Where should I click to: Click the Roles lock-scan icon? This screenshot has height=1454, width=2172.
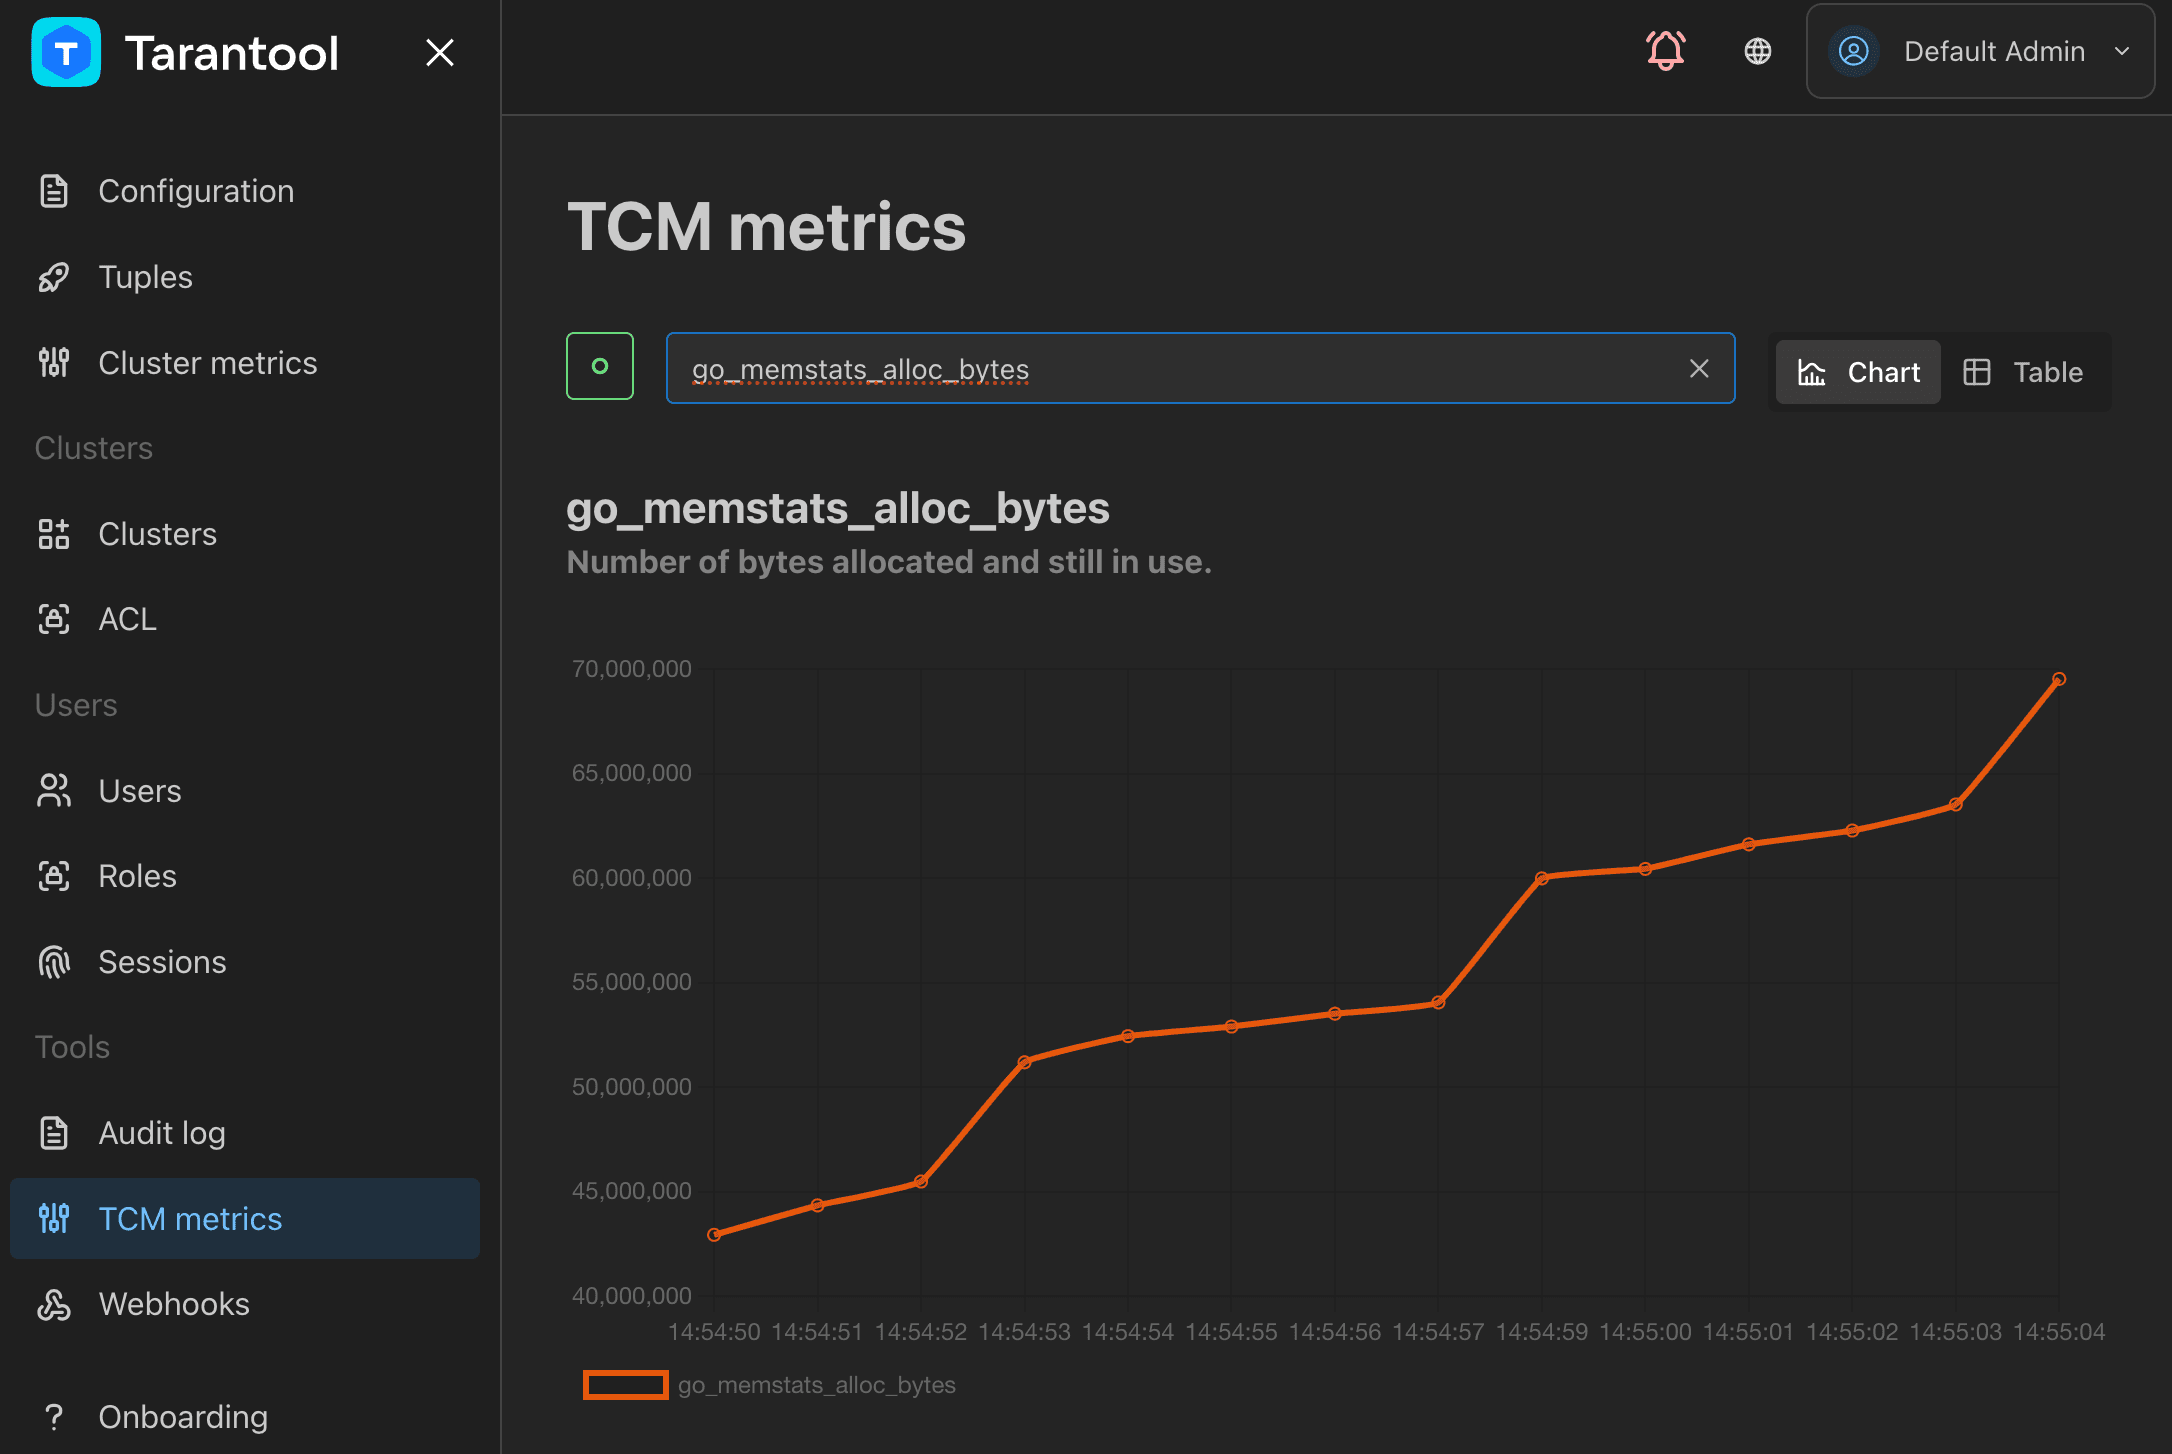click(x=54, y=876)
